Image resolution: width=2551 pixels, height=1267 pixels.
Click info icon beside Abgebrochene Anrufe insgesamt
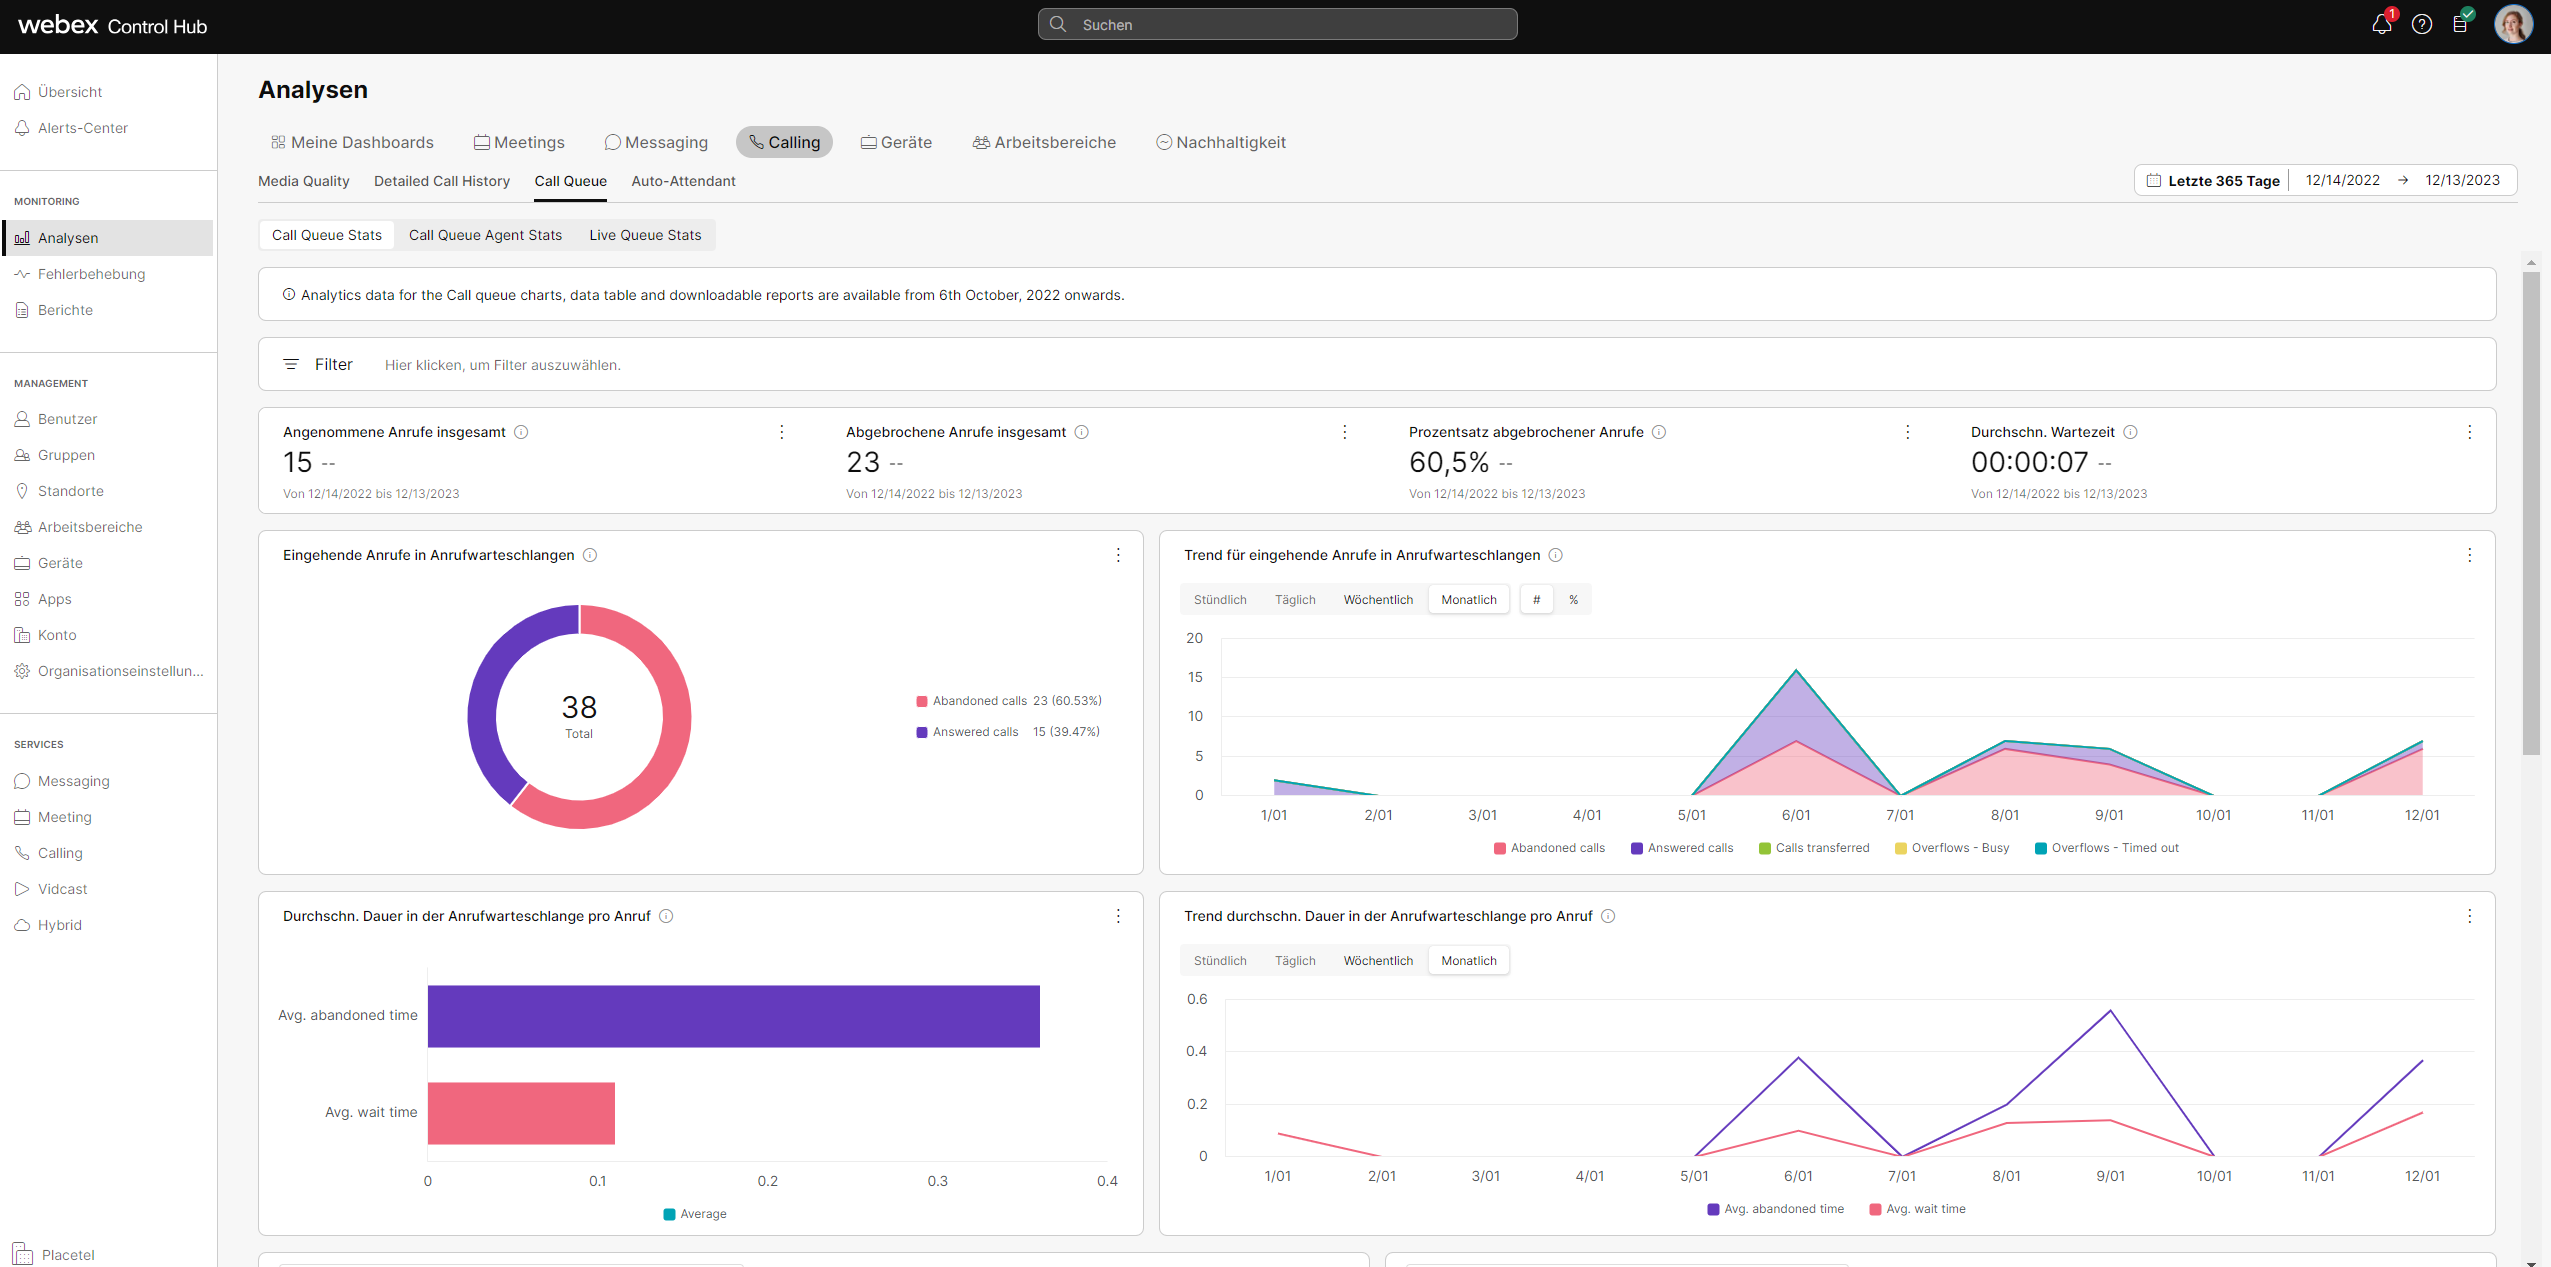[x=1081, y=432]
